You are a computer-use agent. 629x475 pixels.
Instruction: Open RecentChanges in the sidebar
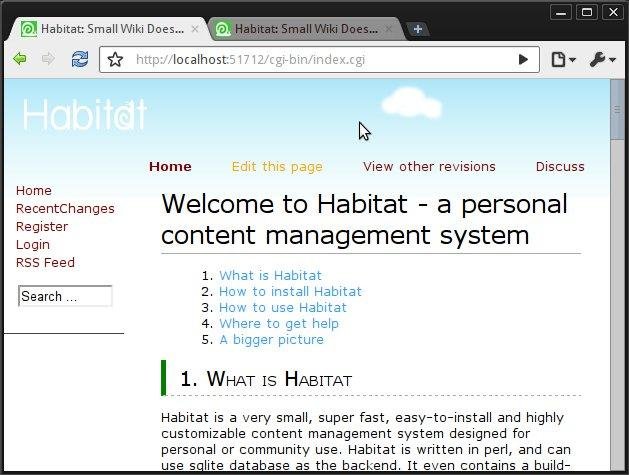(x=65, y=209)
